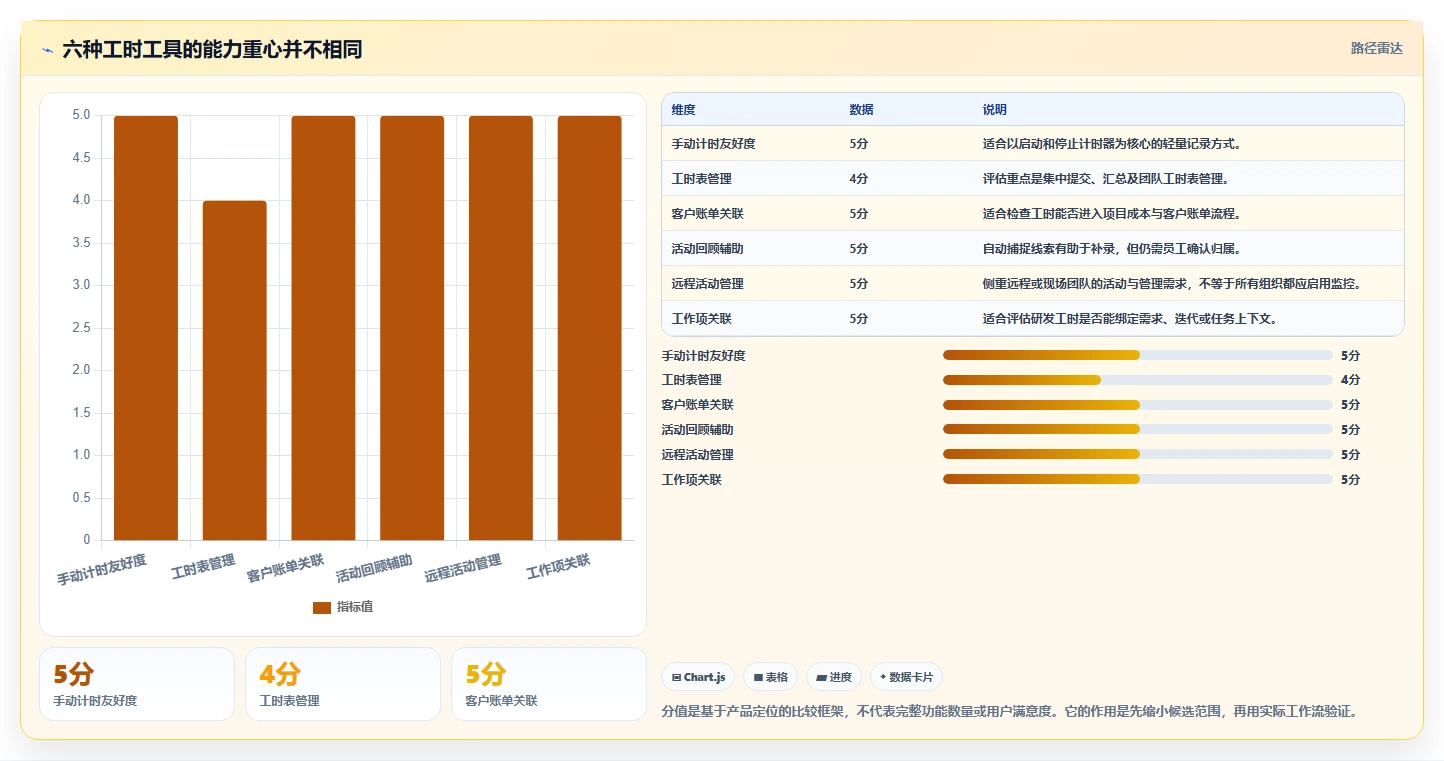This screenshot has height=761, width=1444.
Task: Open the 5分 客户账单关联 data card
Action: (x=549, y=684)
